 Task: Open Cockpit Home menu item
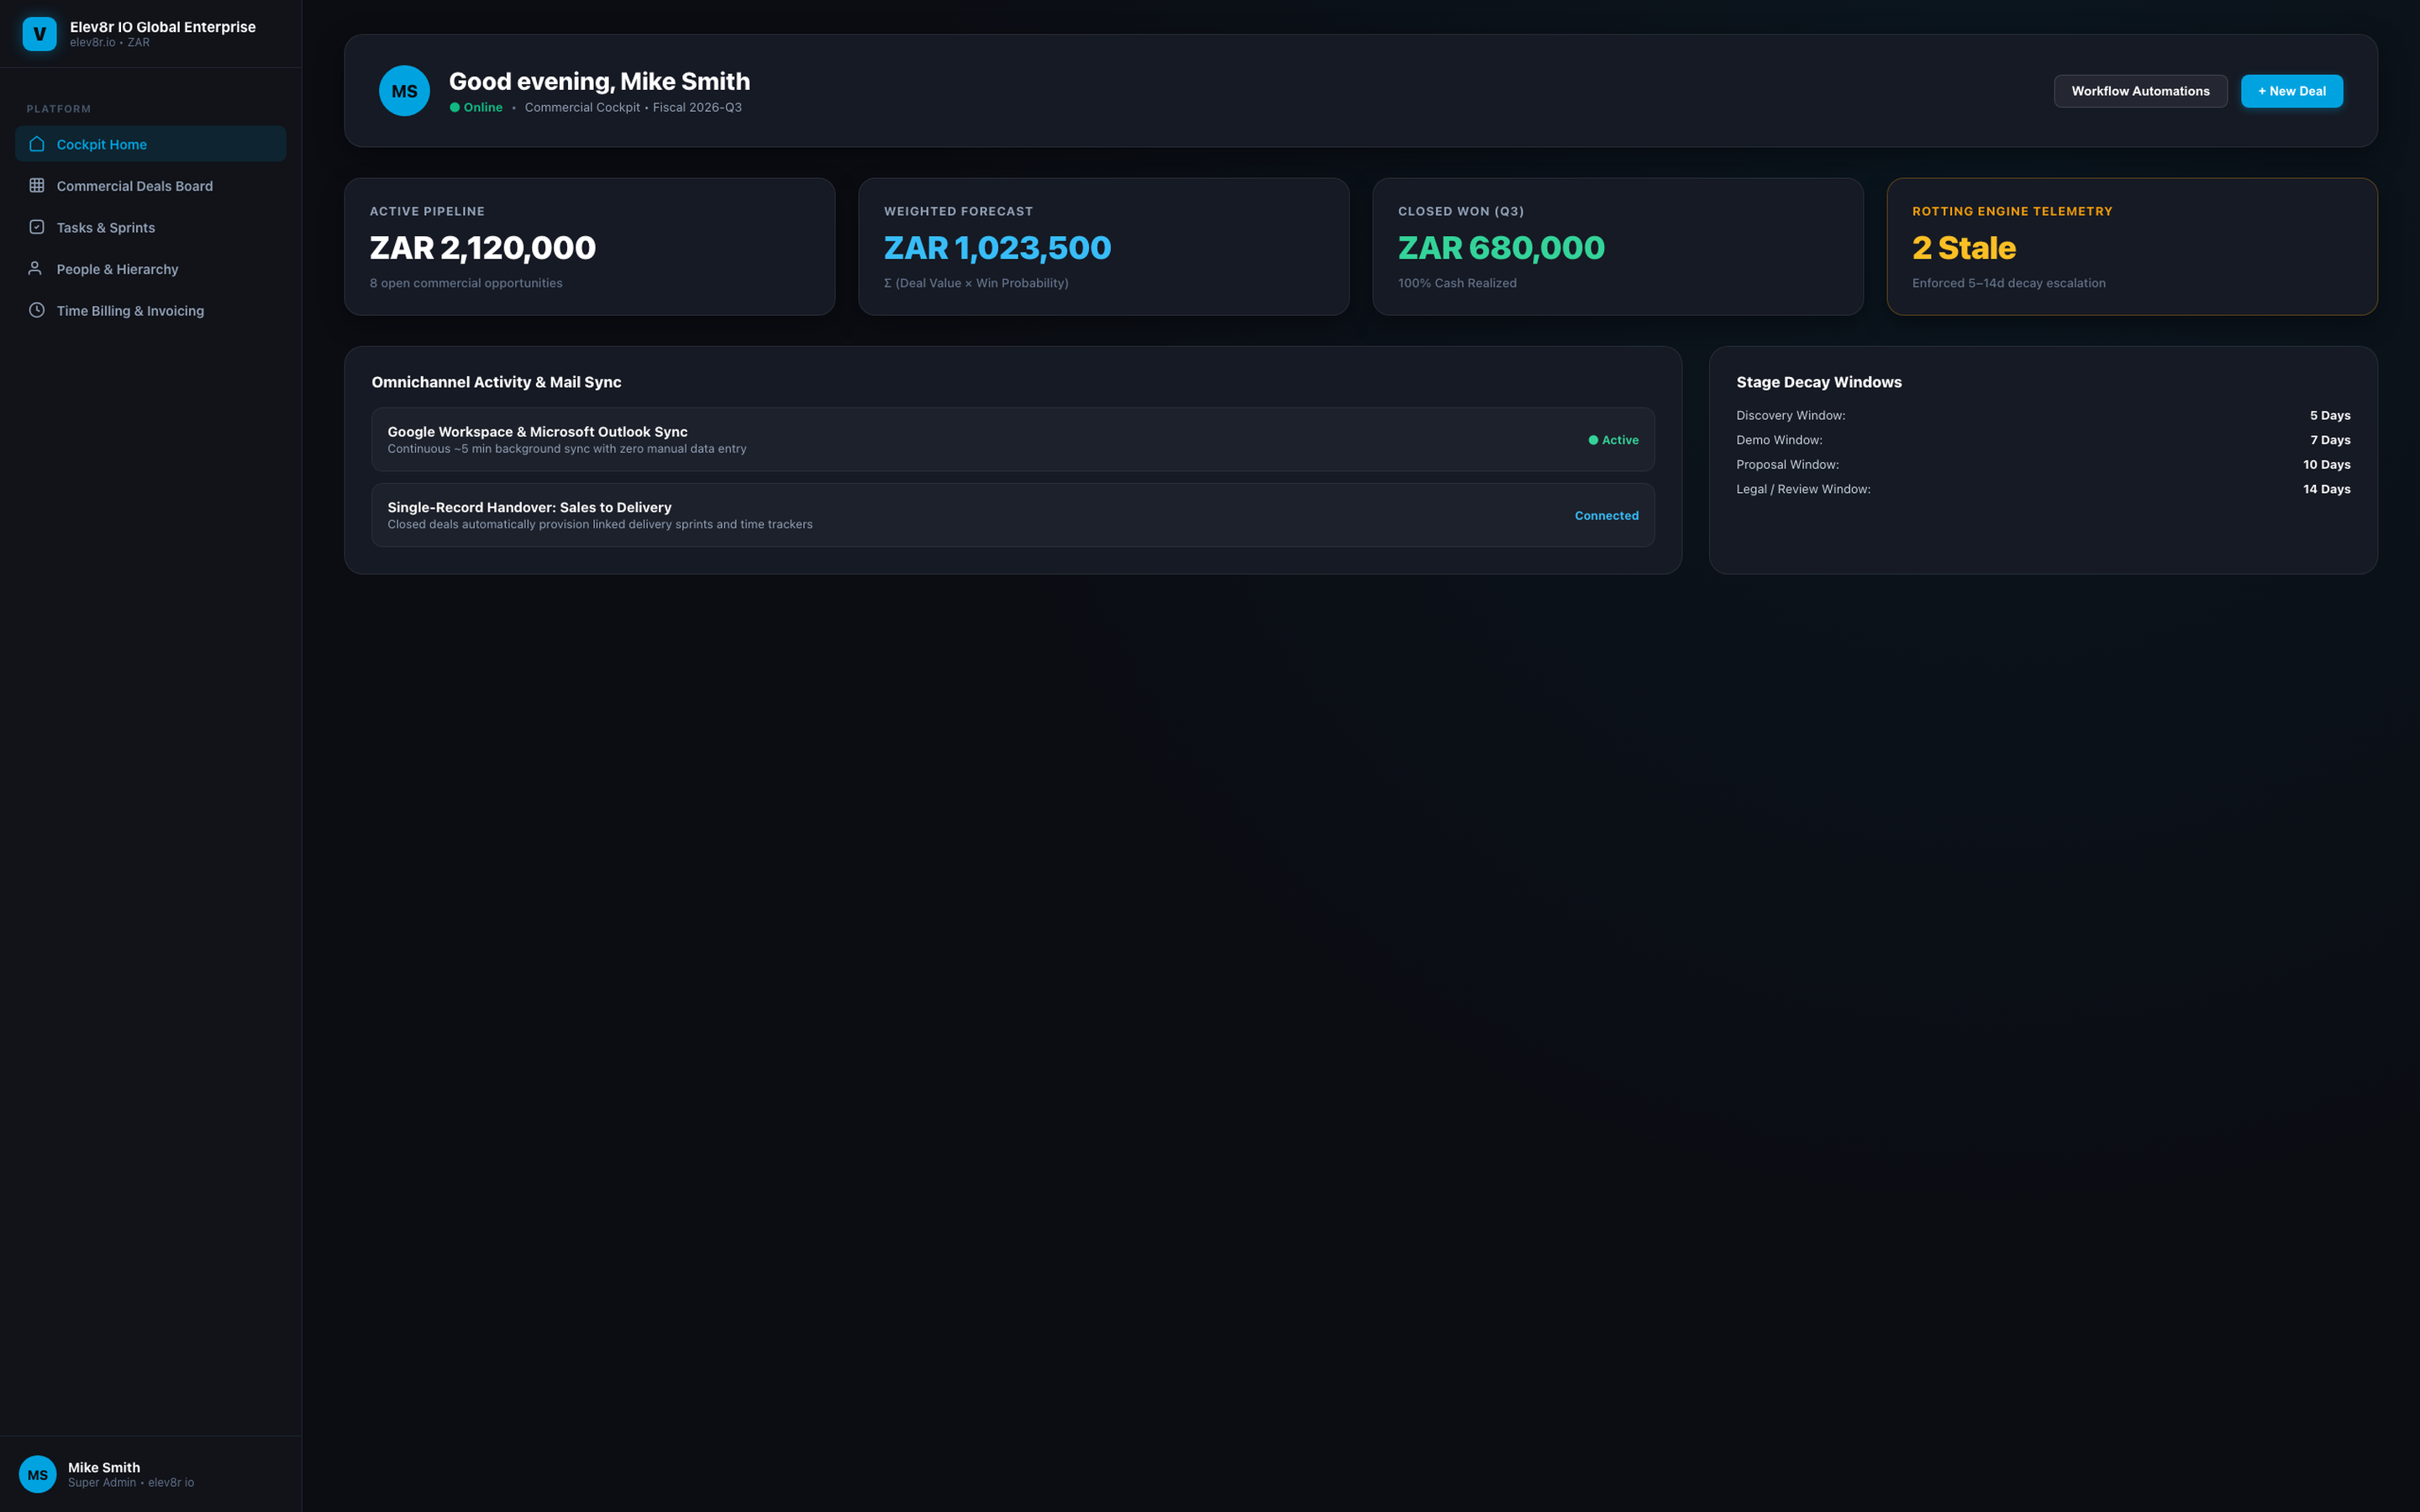150,144
